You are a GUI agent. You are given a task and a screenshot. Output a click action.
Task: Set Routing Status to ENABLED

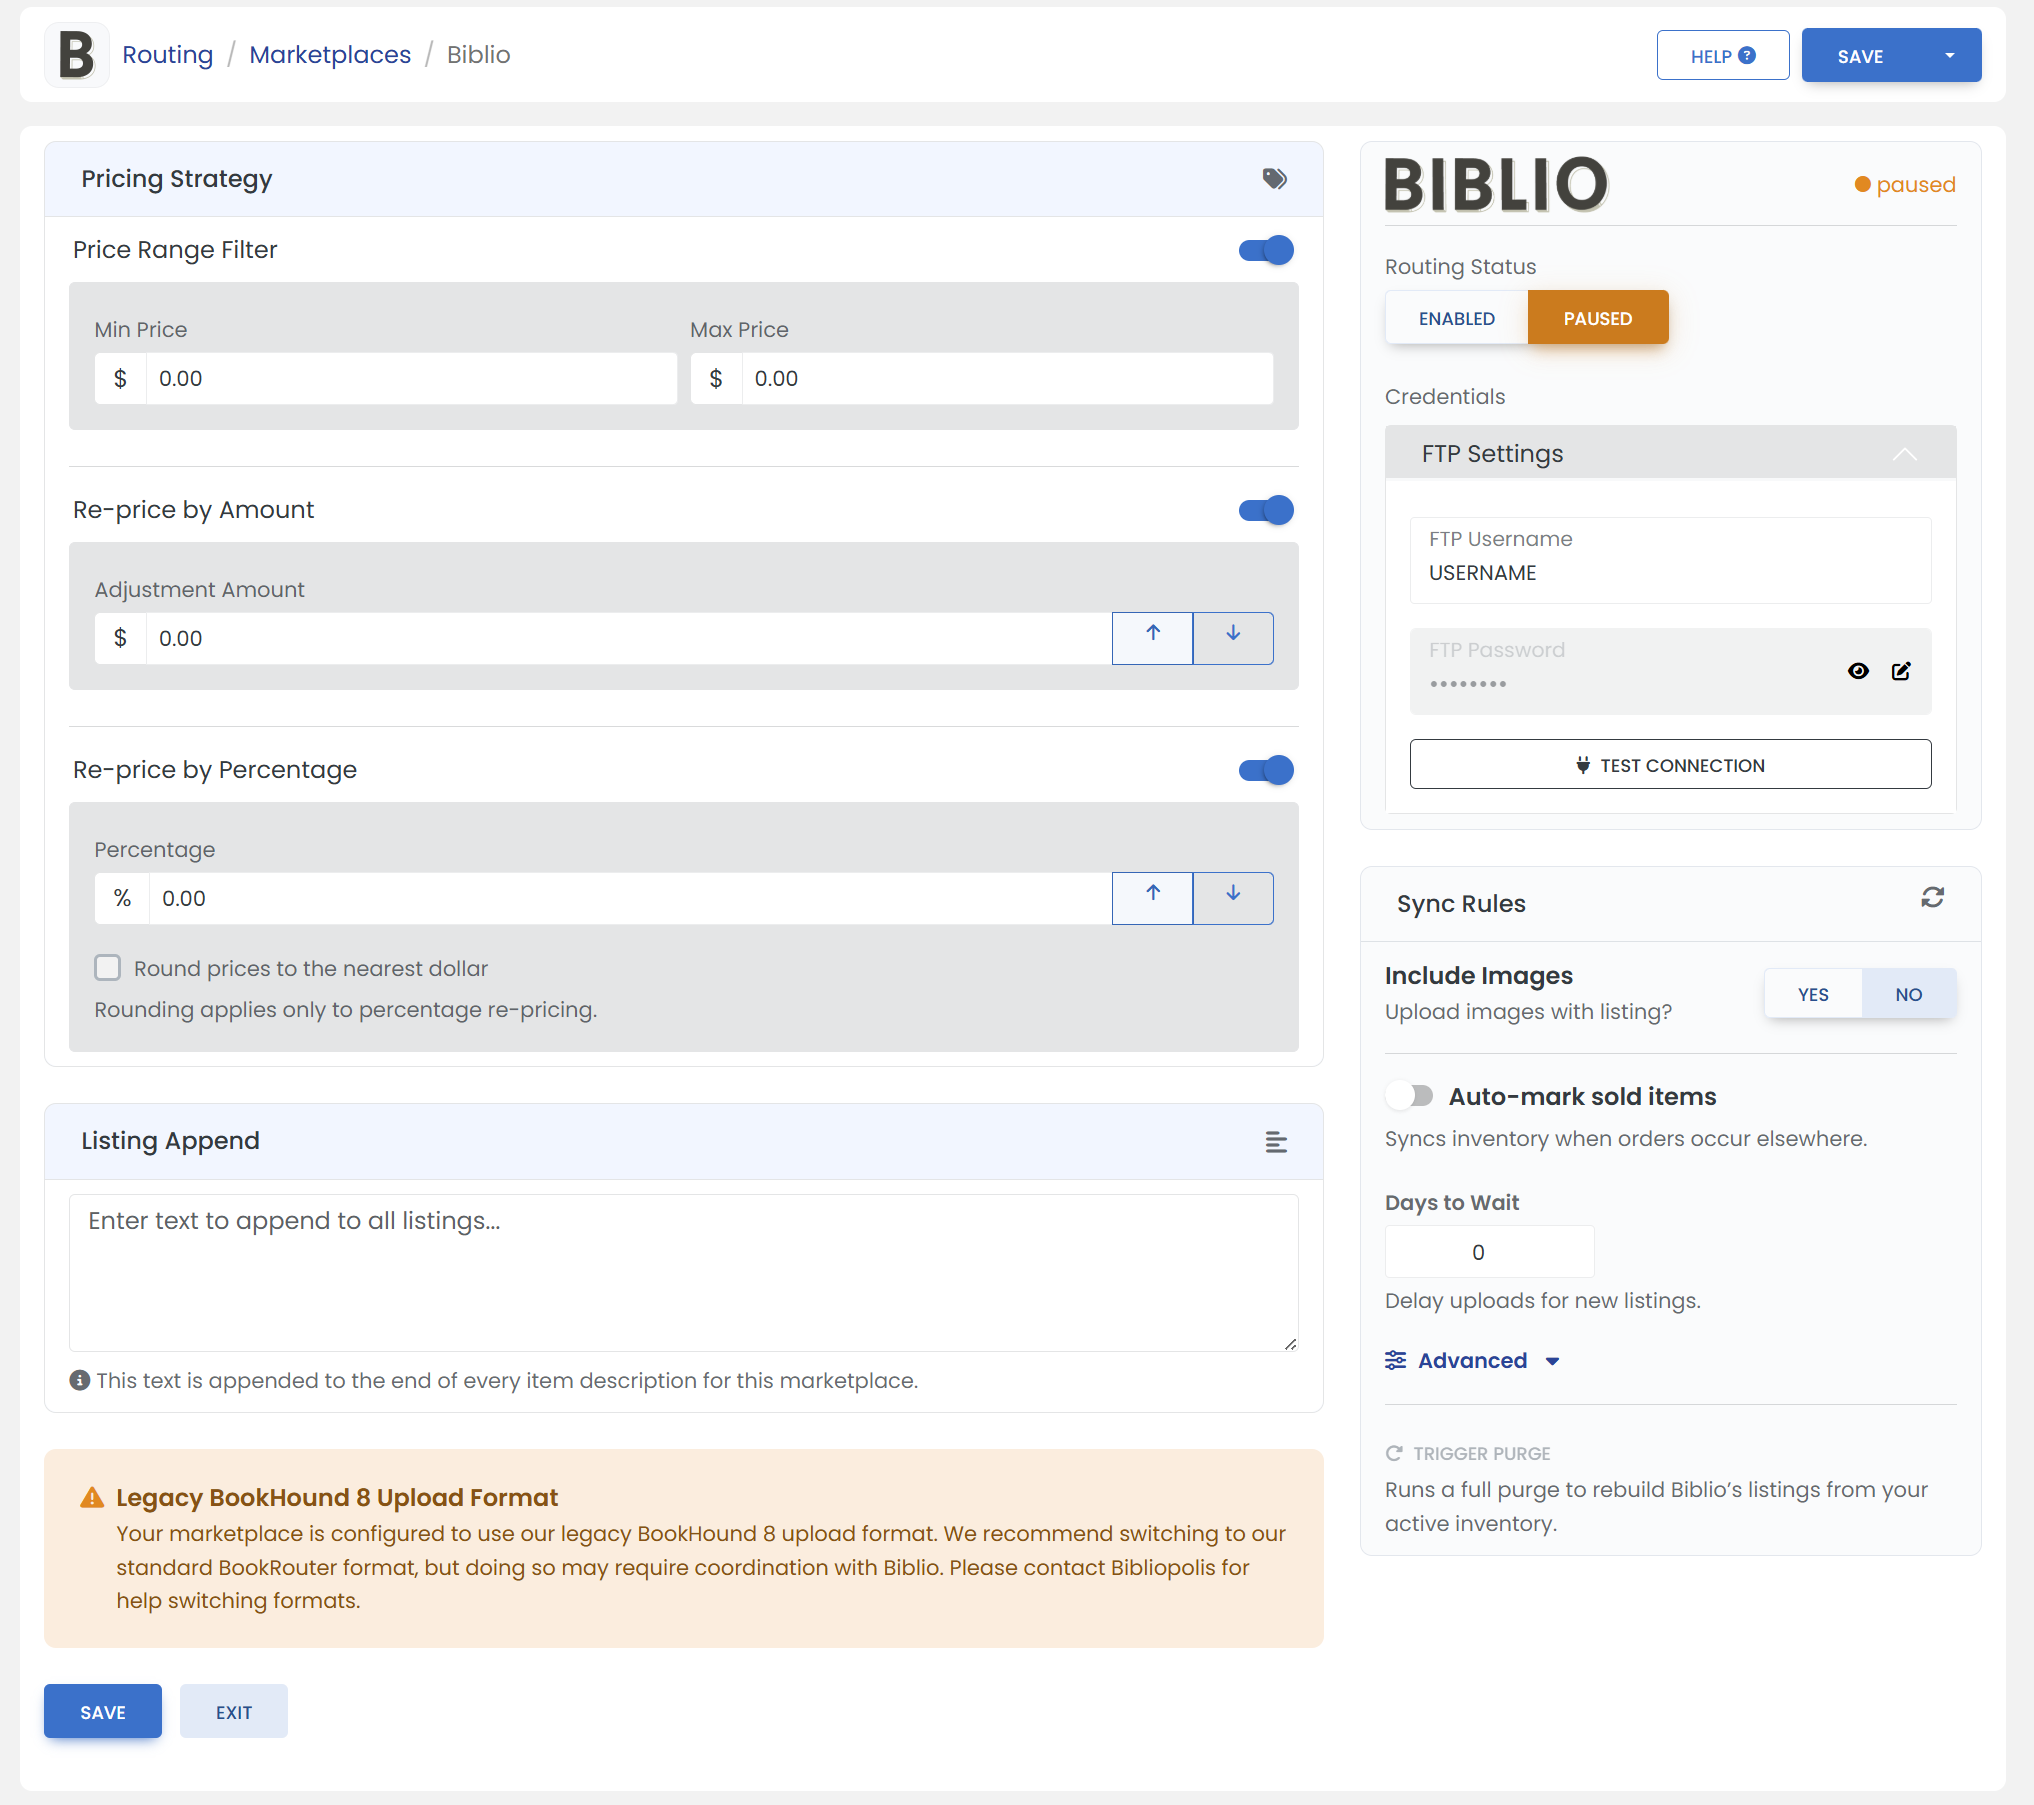1456,318
